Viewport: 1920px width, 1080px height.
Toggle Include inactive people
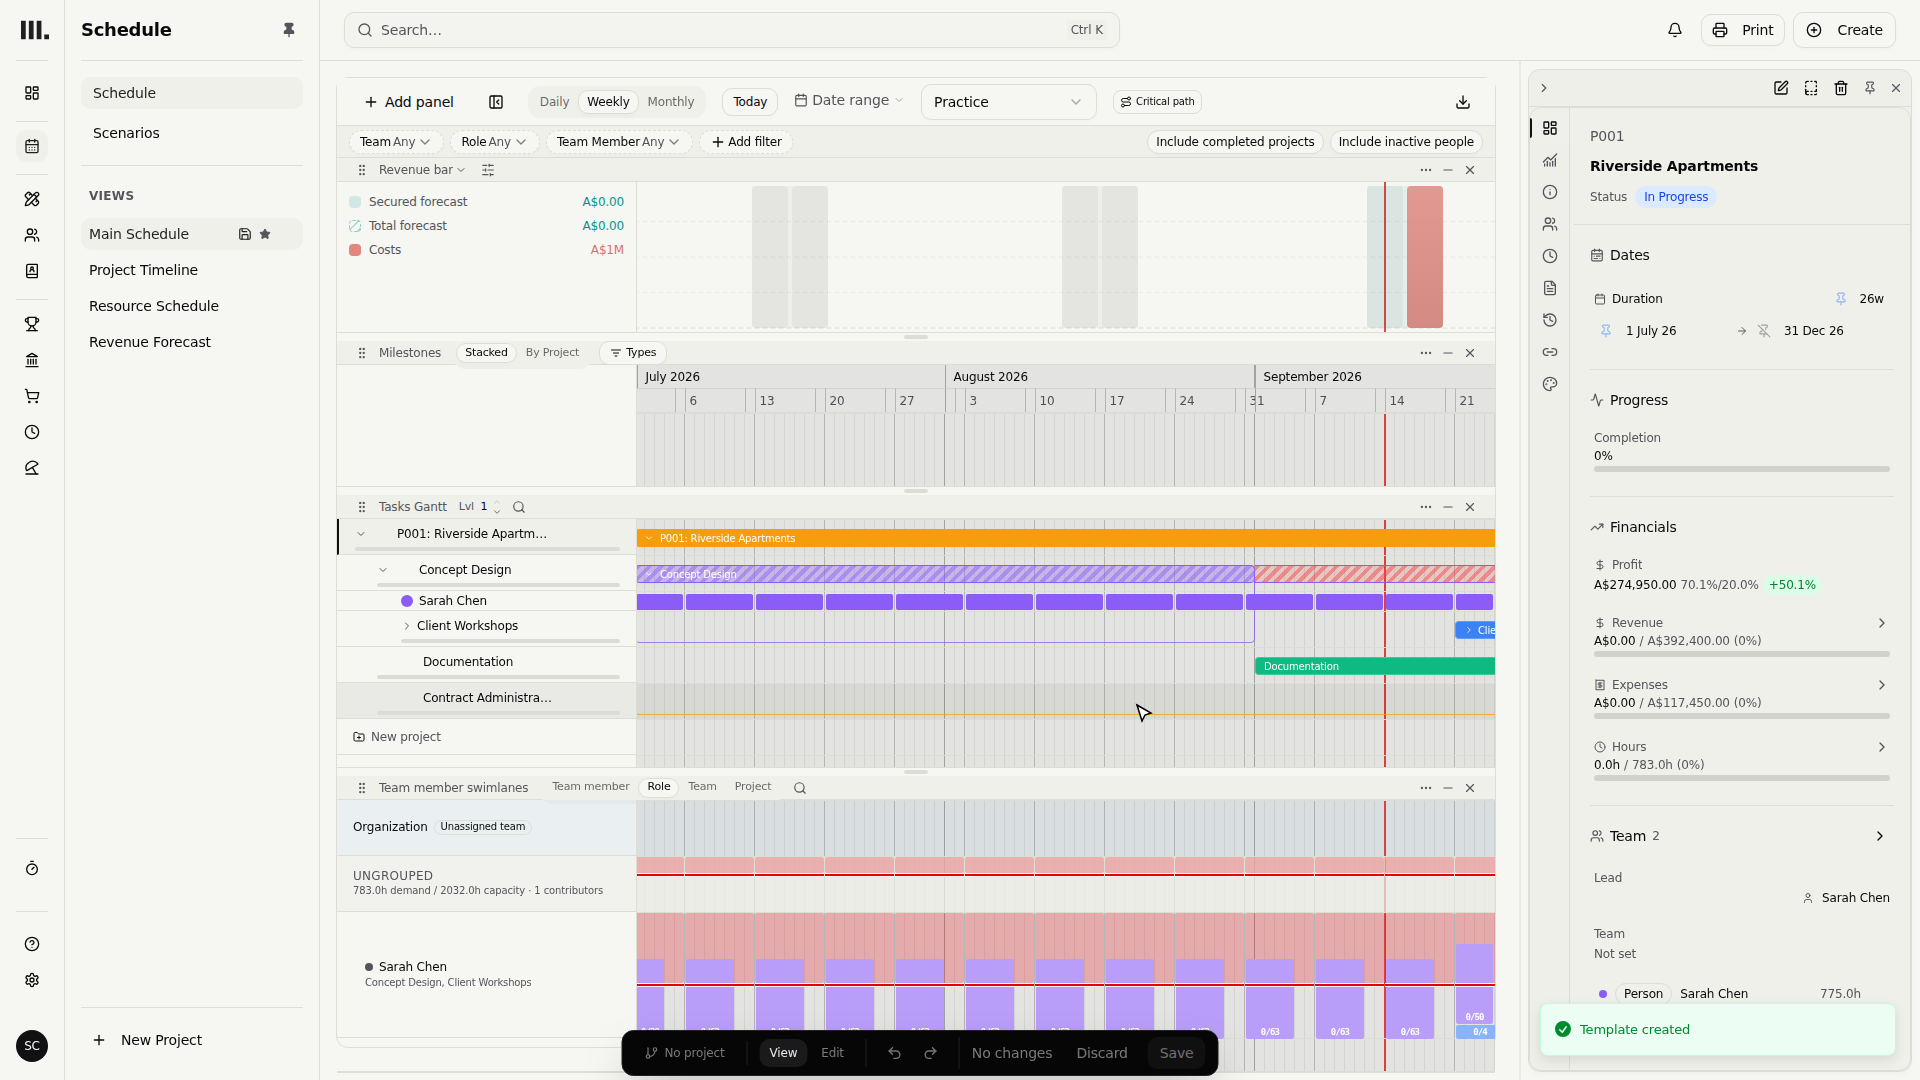tap(1406, 142)
